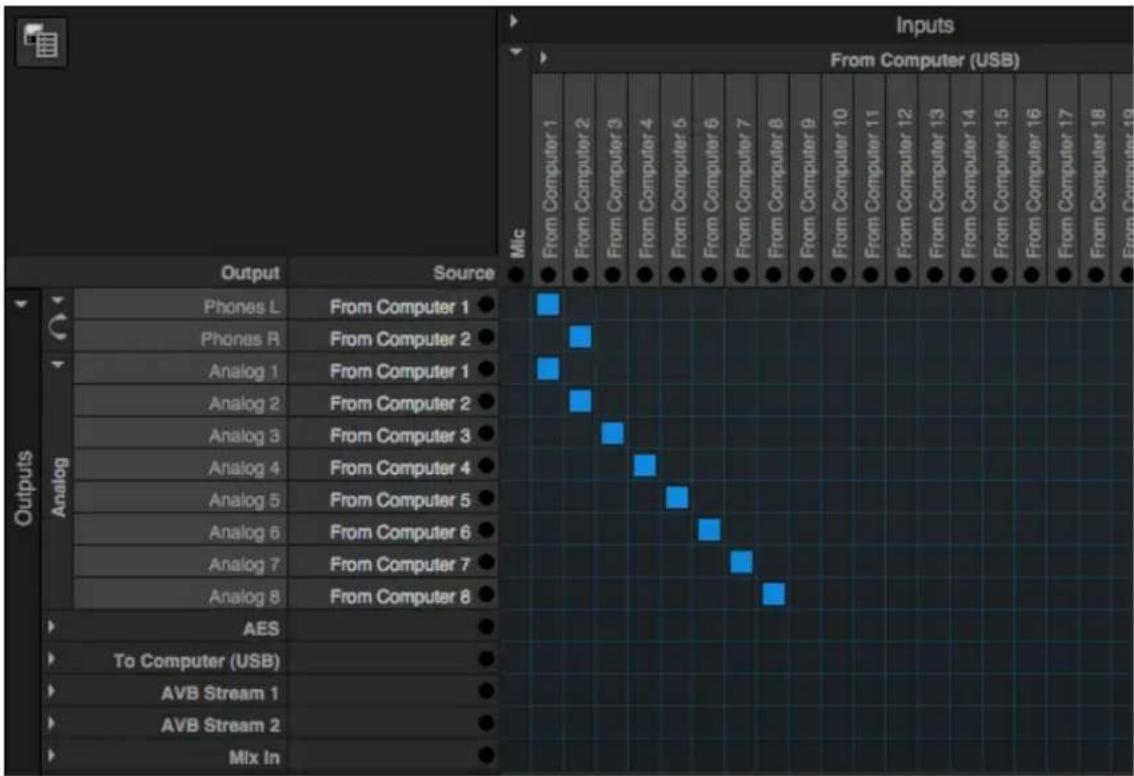The height and width of the screenshot is (776, 1134).
Task: Toggle the Analog 5 to From Computer 5 routing square
Action: click(677, 498)
